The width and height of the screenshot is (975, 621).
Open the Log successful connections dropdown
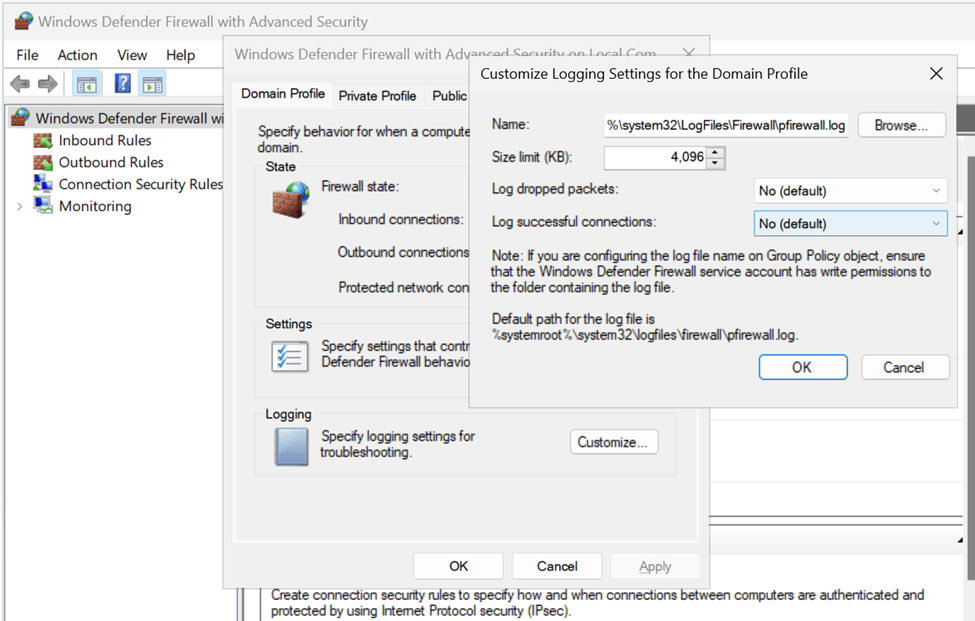[849, 222]
